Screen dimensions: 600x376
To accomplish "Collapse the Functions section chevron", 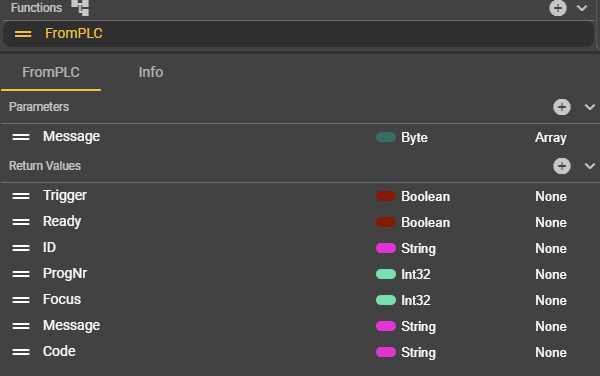I will (582, 8).
